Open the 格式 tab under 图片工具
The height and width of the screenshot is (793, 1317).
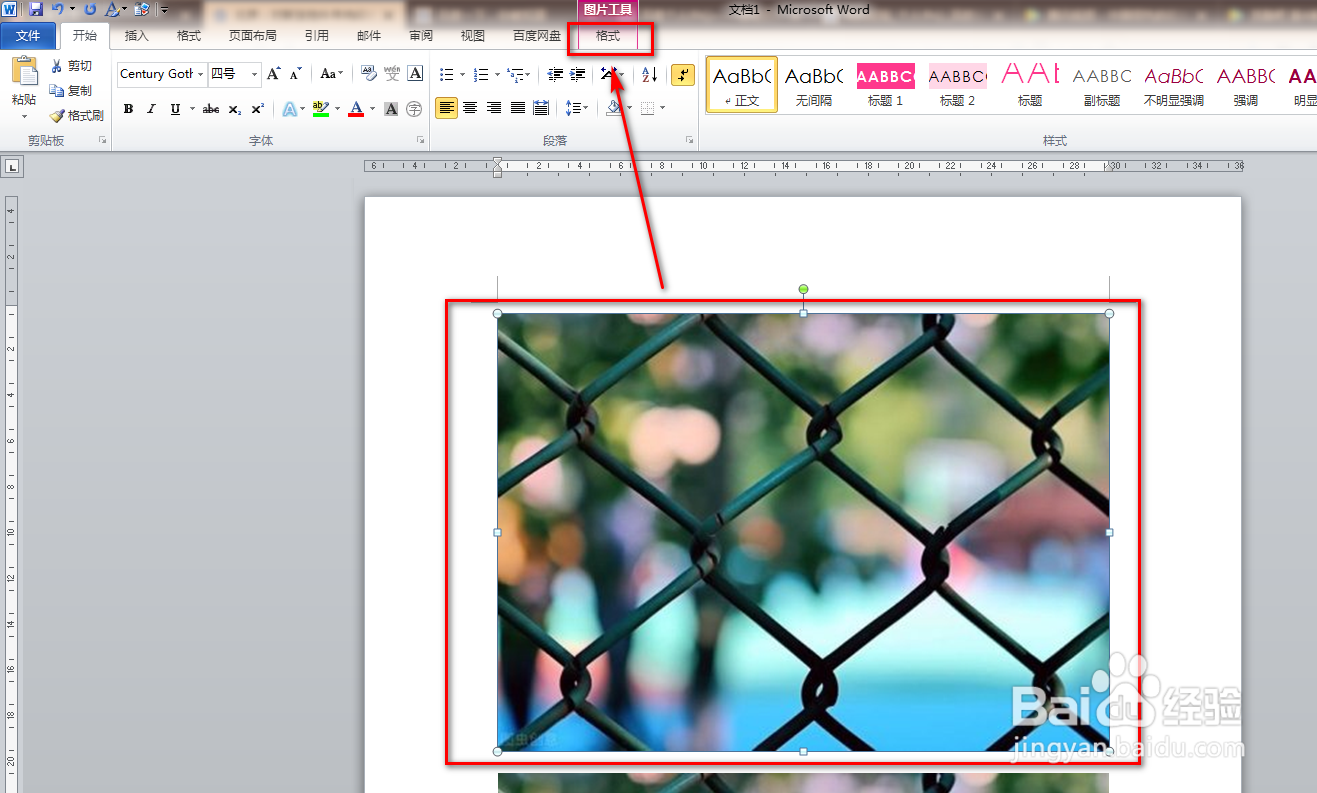(x=608, y=36)
